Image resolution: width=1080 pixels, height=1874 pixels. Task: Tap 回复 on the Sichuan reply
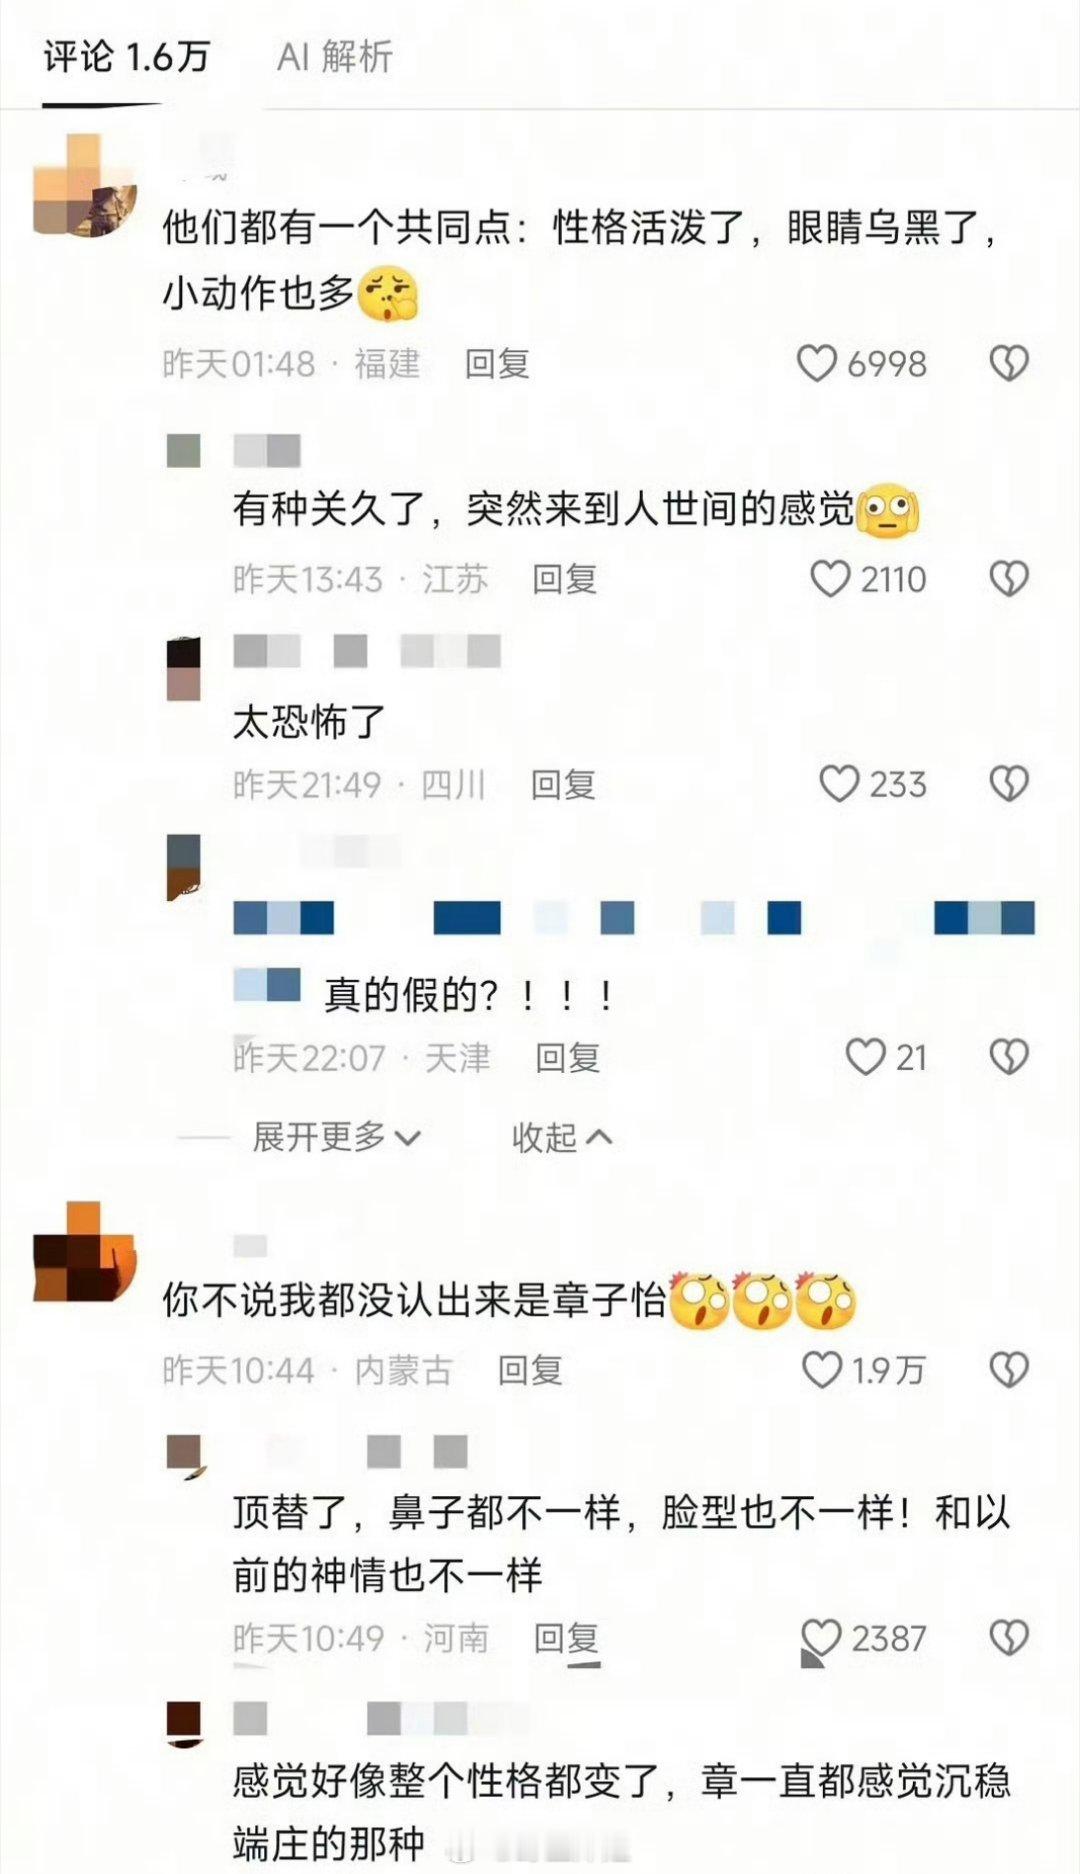(563, 784)
